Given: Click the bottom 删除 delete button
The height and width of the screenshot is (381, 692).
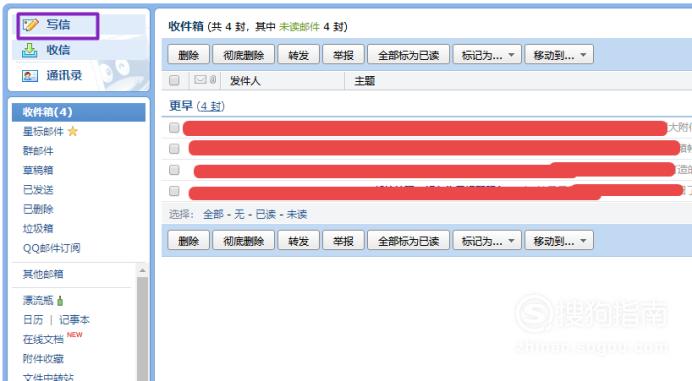Looking at the screenshot, I should click(x=188, y=241).
